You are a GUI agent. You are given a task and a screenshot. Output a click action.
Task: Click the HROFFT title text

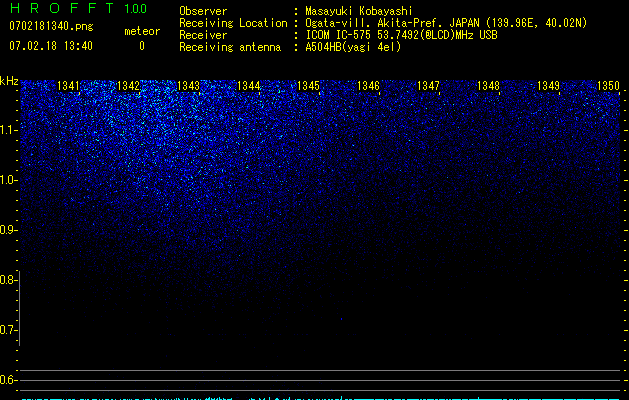click(61, 8)
